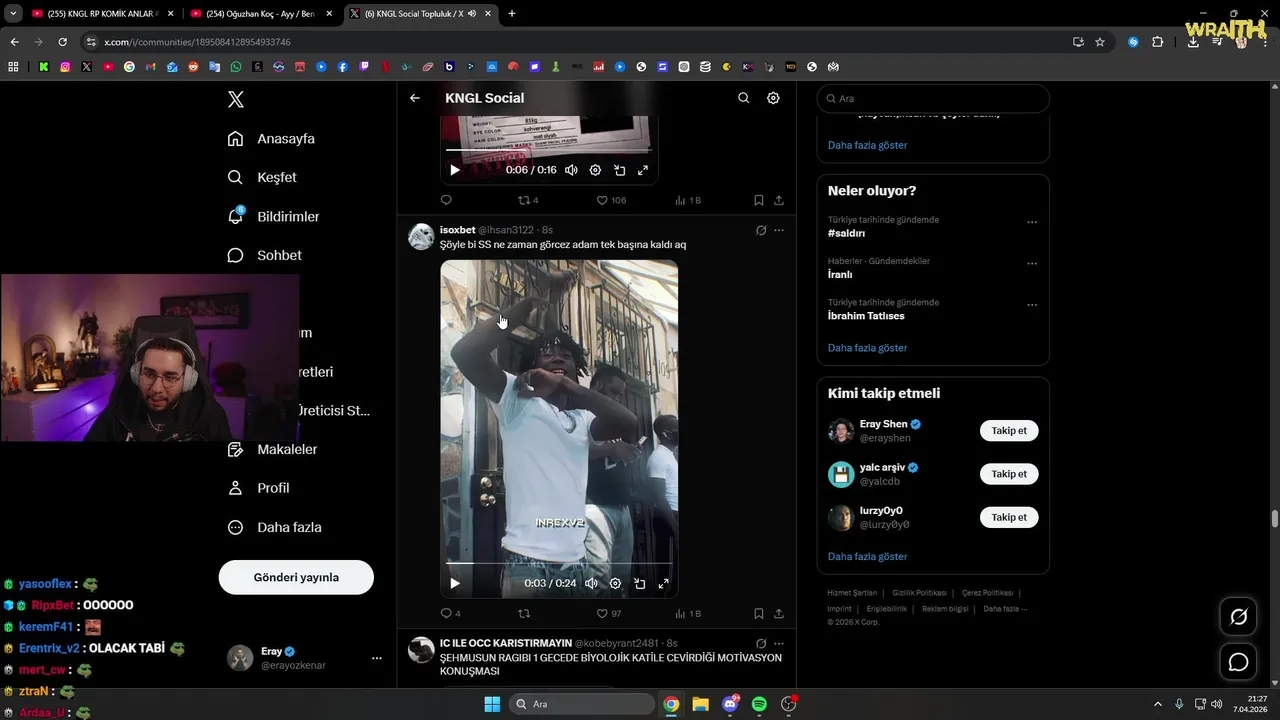Viewport: 1280px width, 720px height.
Task: Open more options on isoxbet post
Action: point(779,230)
